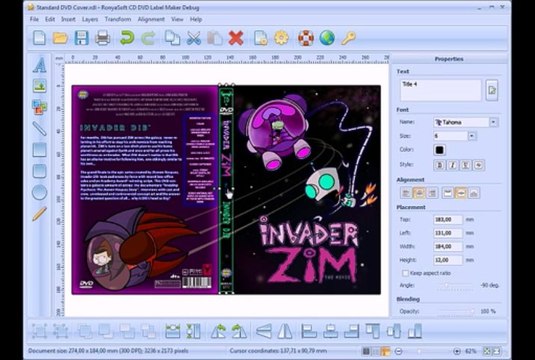The height and width of the screenshot is (360, 535).
Task: Open the Transform menu
Action: pyautogui.click(x=118, y=19)
